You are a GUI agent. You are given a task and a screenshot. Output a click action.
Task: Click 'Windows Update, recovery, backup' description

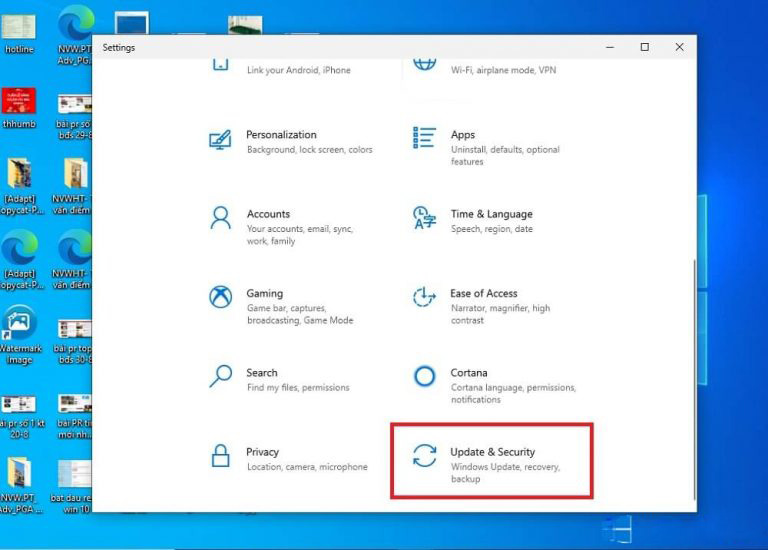pos(505,473)
